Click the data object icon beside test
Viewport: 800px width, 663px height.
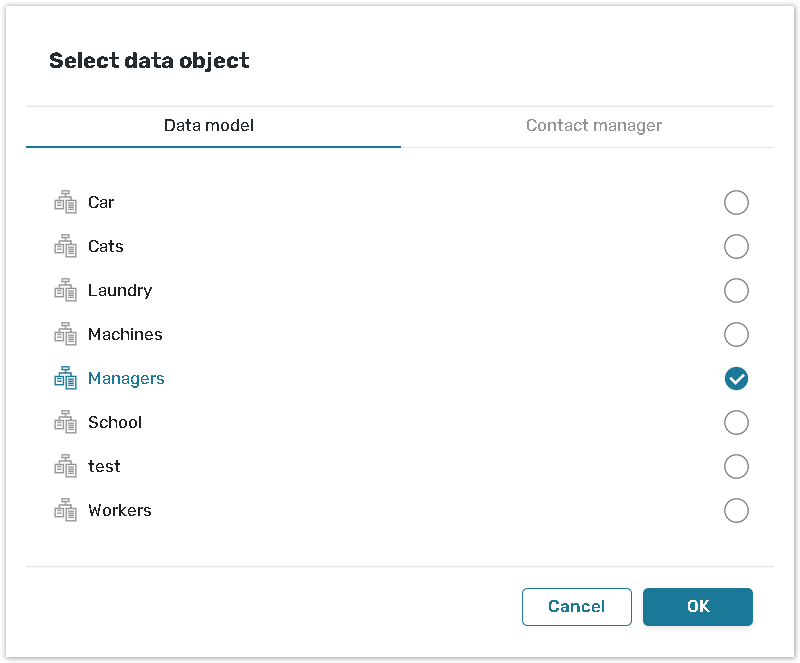tap(65, 467)
